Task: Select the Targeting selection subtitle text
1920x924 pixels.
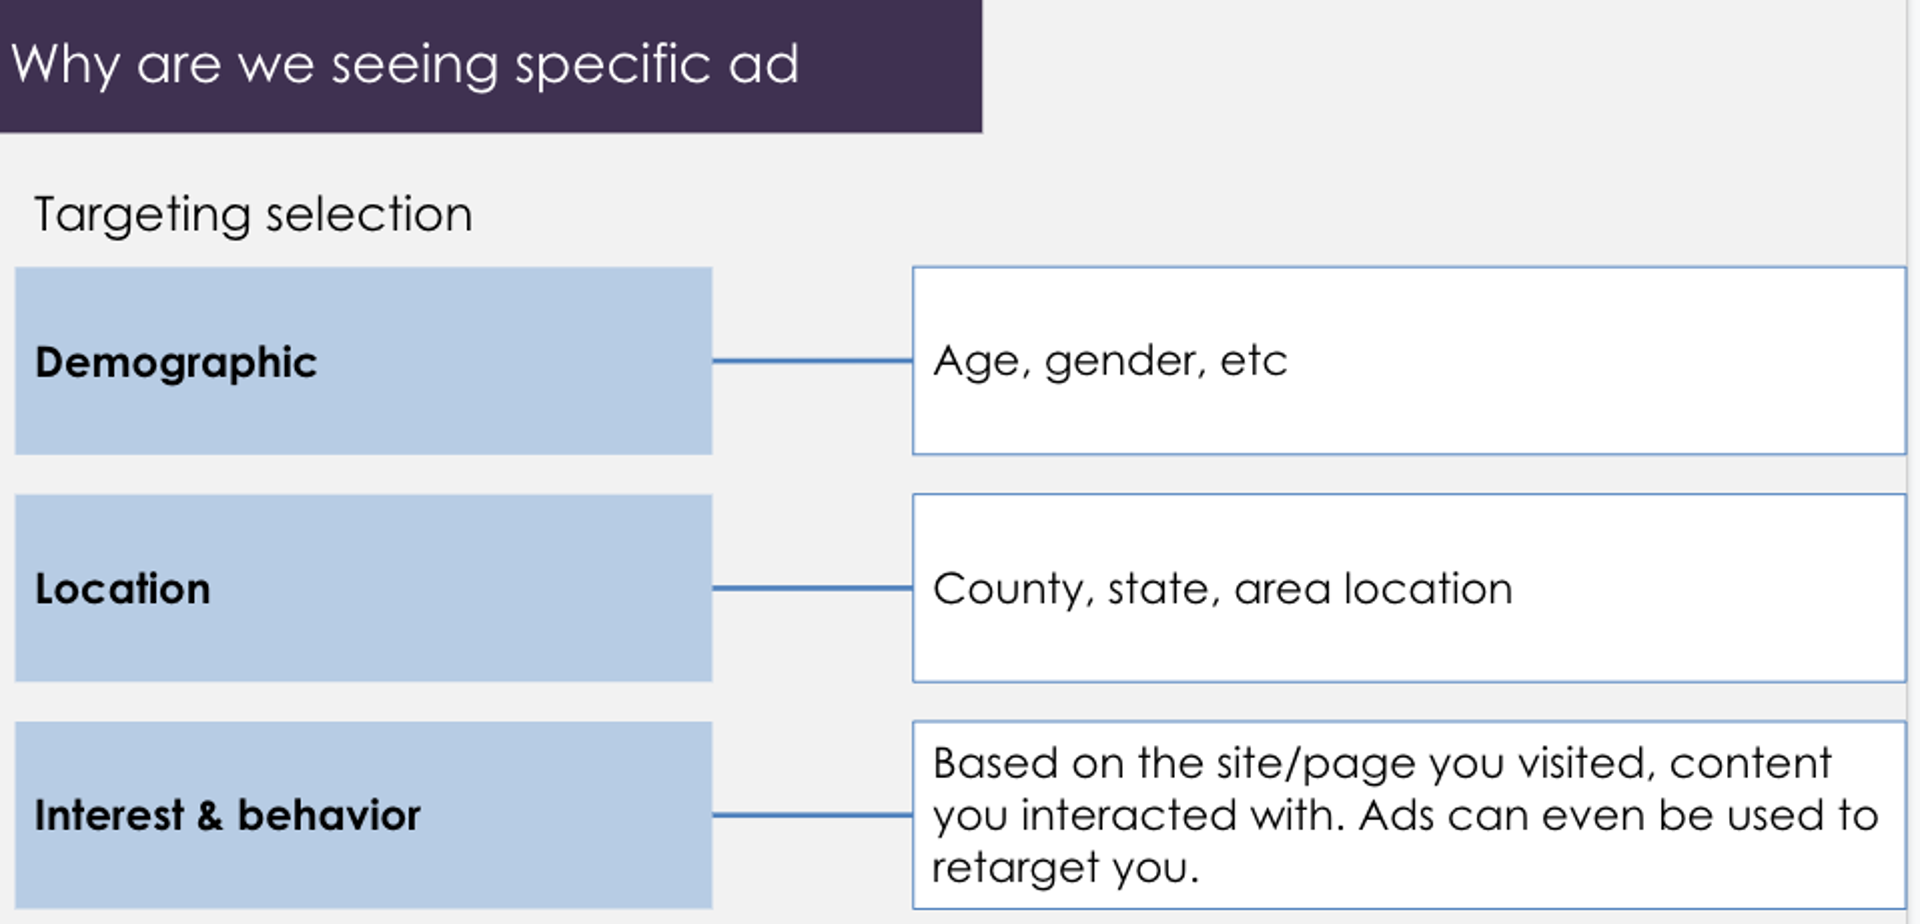Action: click(253, 215)
